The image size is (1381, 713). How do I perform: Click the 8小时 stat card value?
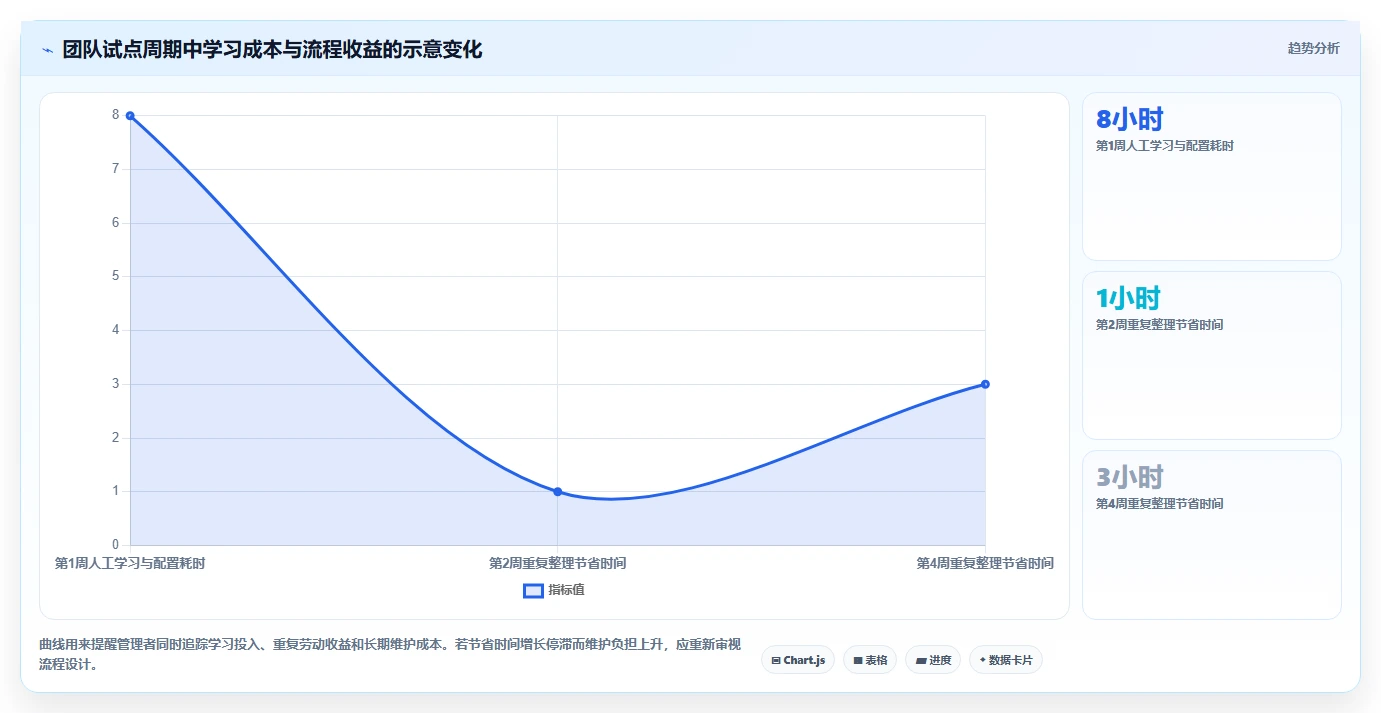tap(1130, 119)
